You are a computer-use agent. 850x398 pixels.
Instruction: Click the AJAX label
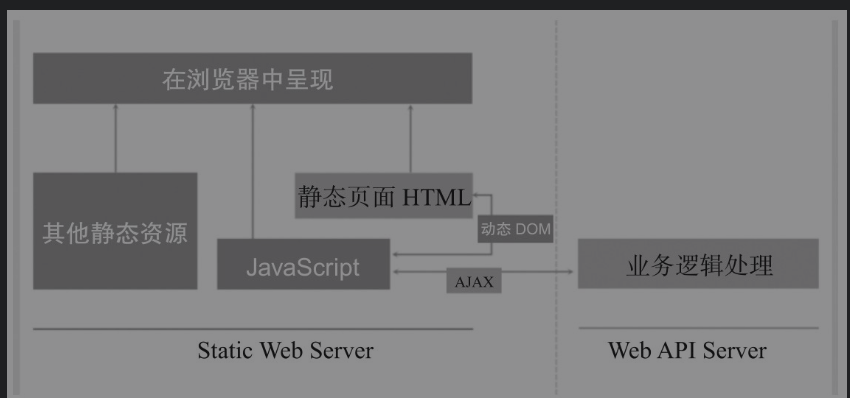474,281
